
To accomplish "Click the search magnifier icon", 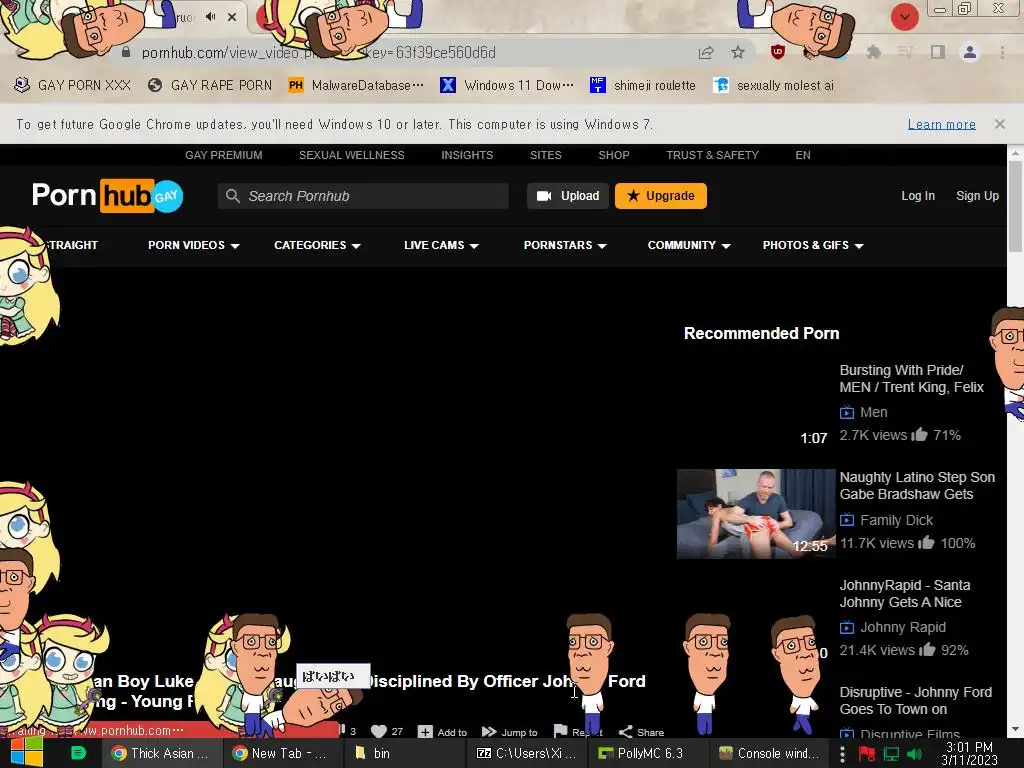I will point(232,195).
